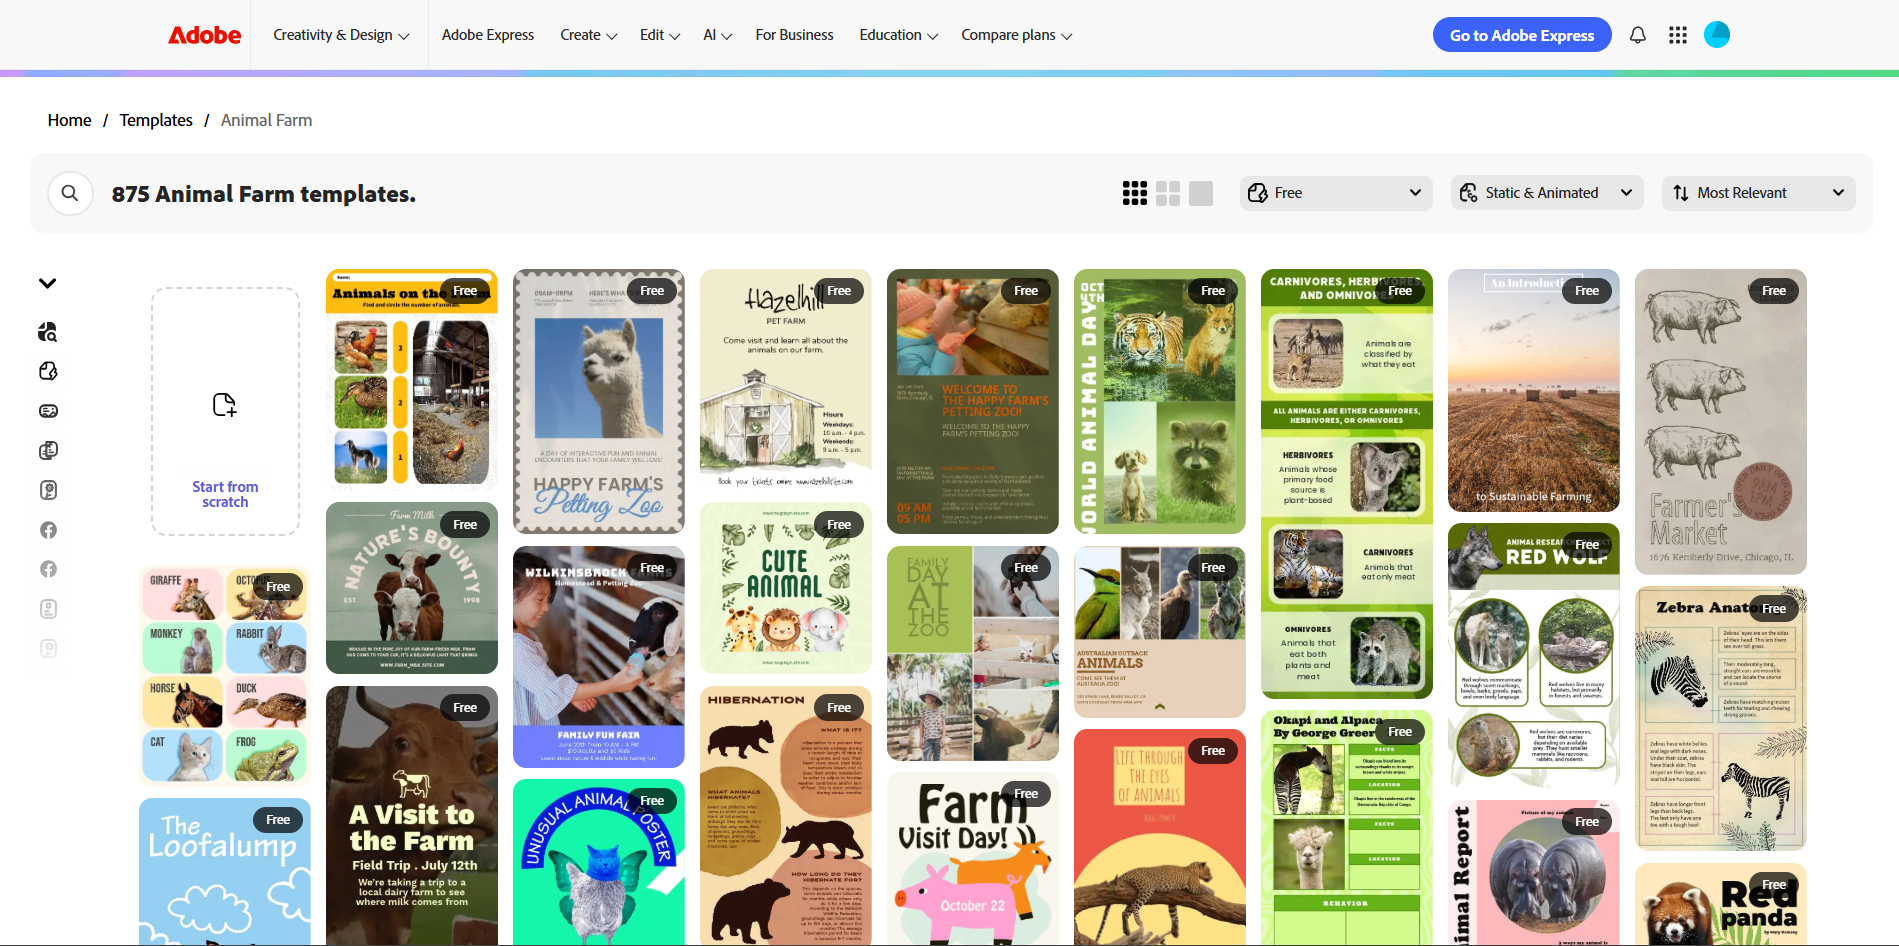
Task: Click the search icon beside the template count
Action: click(x=70, y=193)
